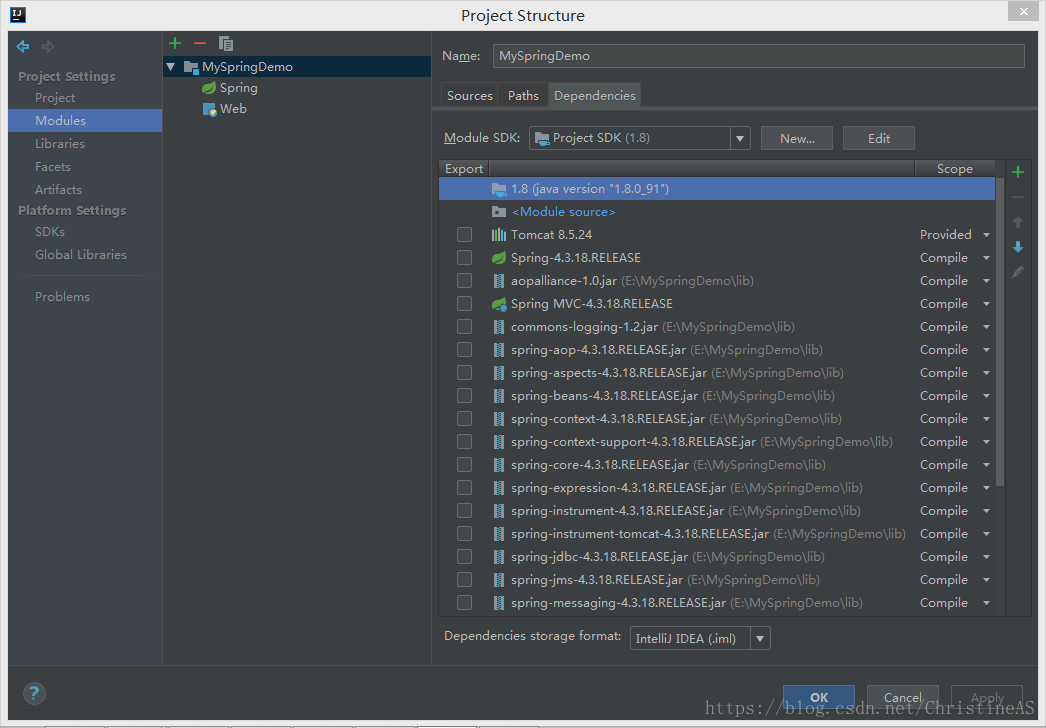
Task: Open Libraries in Project Settings
Action: (60, 143)
